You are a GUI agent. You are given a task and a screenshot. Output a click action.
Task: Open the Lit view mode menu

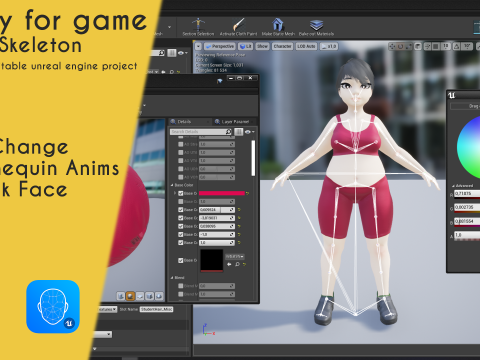[246, 46]
